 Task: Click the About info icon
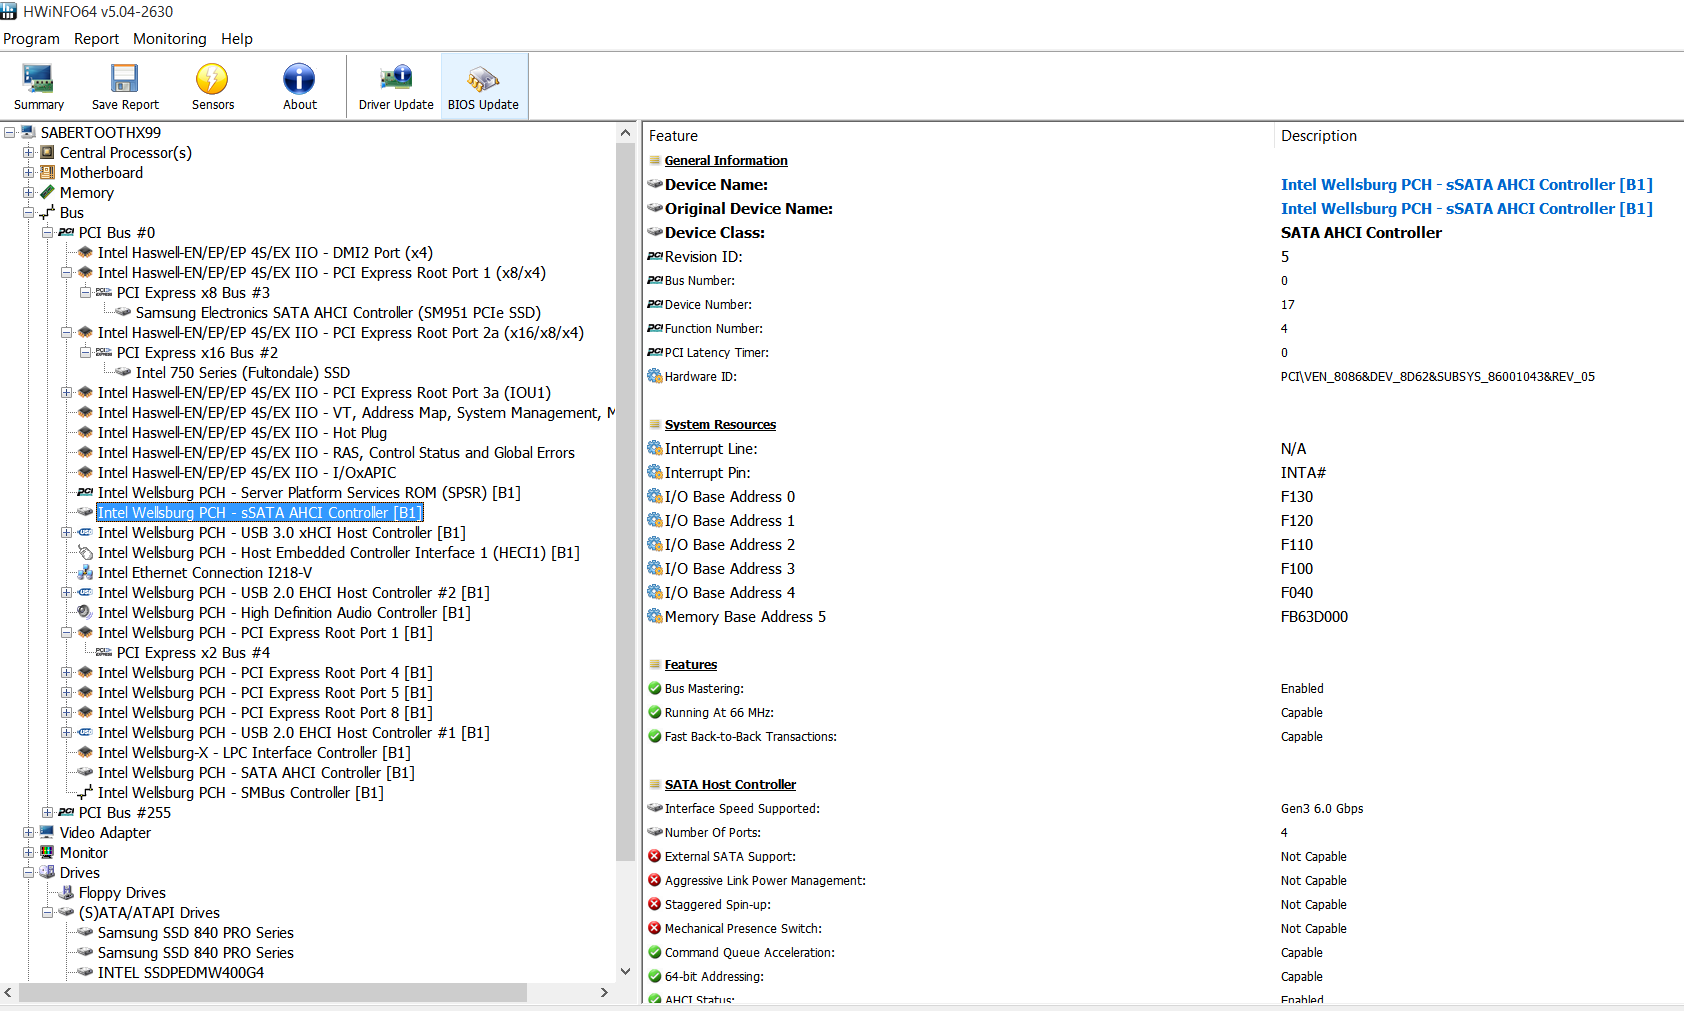(x=299, y=78)
